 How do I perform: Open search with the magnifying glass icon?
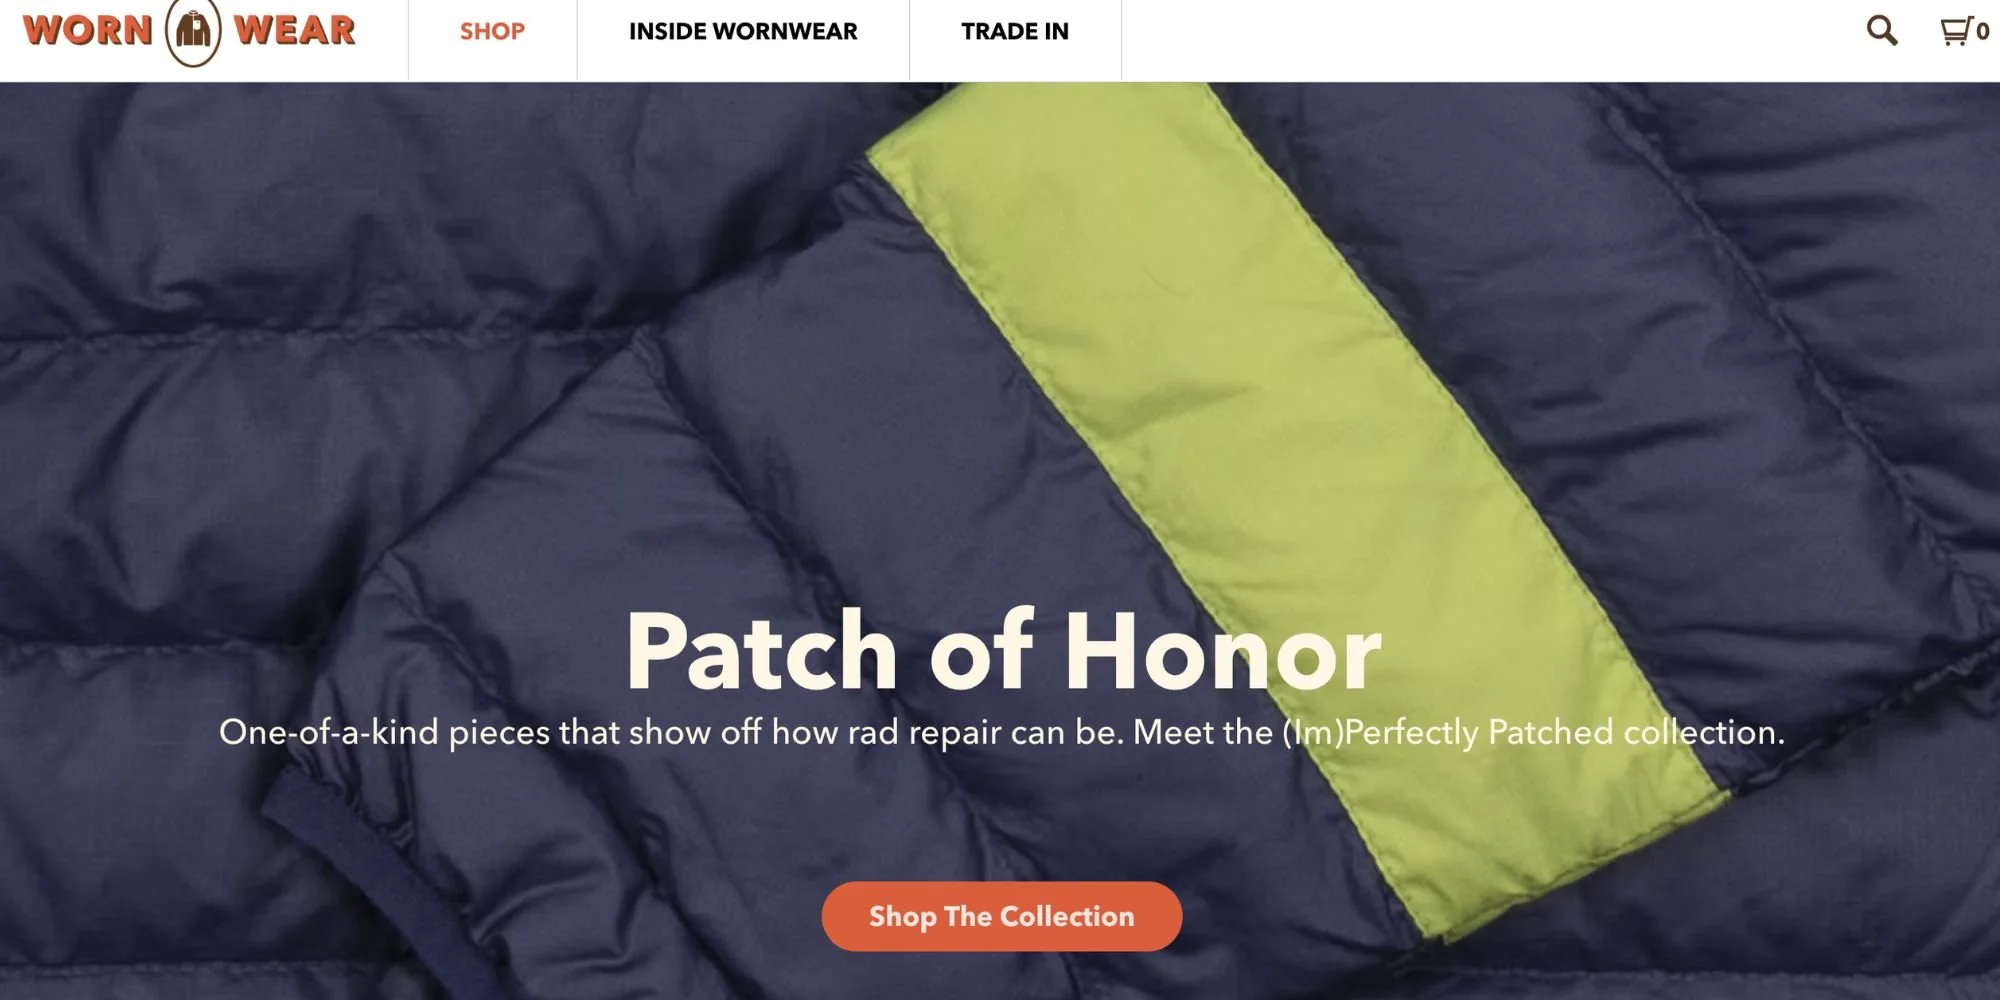pos(1881,31)
